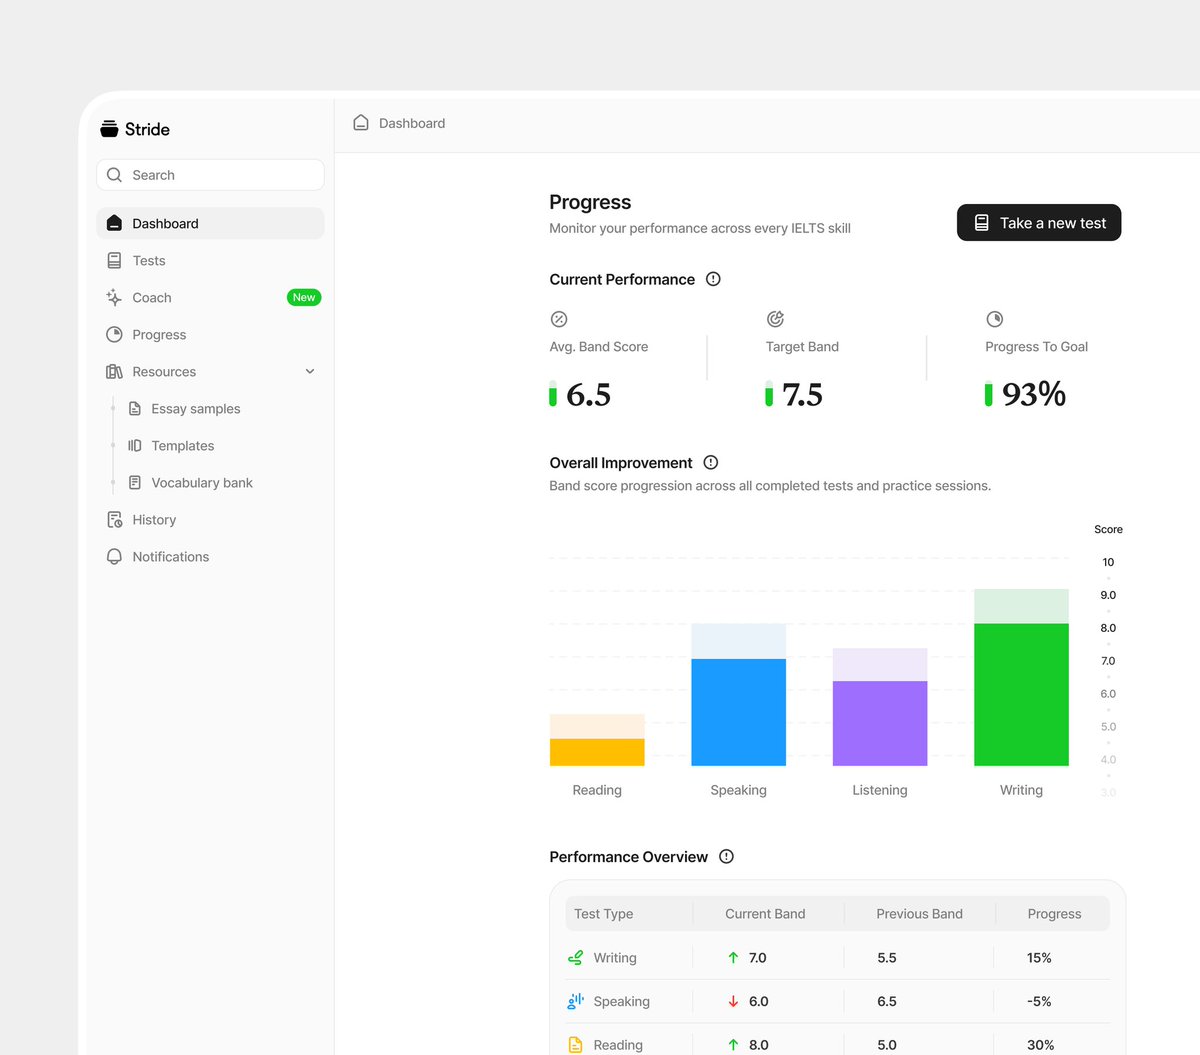
Task: Click the Take a new test button
Action: (x=1039, y=223)
